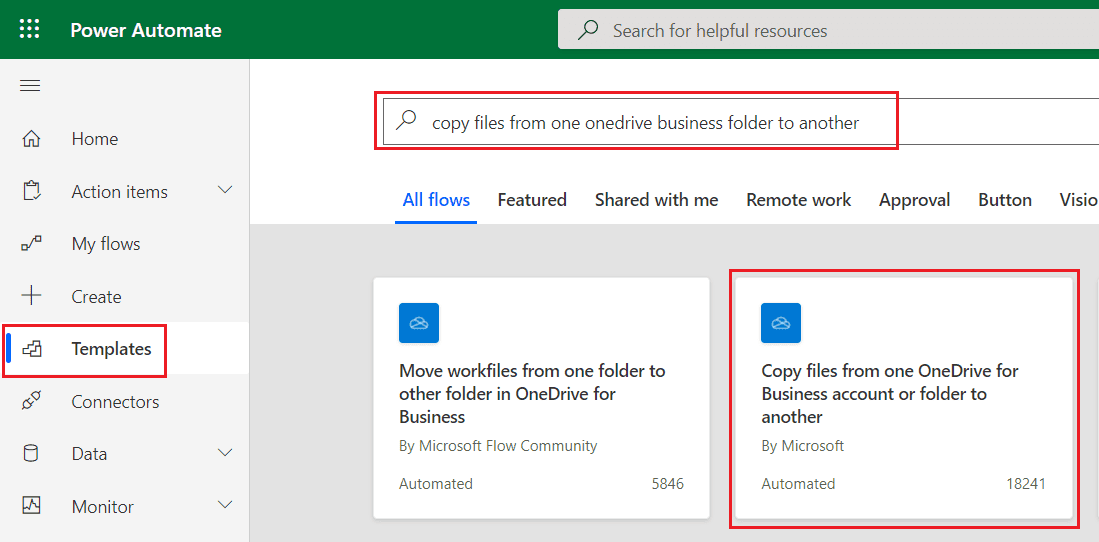Click the Templates icon in sidebar
The height and width of the screenshot is (542, 1099).
[32, 348]
